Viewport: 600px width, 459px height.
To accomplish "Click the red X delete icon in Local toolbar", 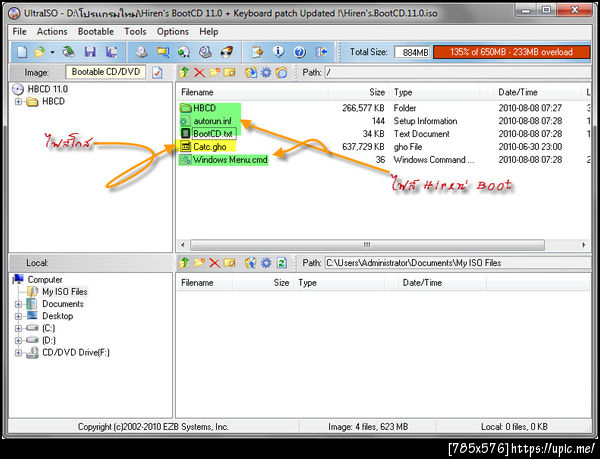I will coord(214,263).
